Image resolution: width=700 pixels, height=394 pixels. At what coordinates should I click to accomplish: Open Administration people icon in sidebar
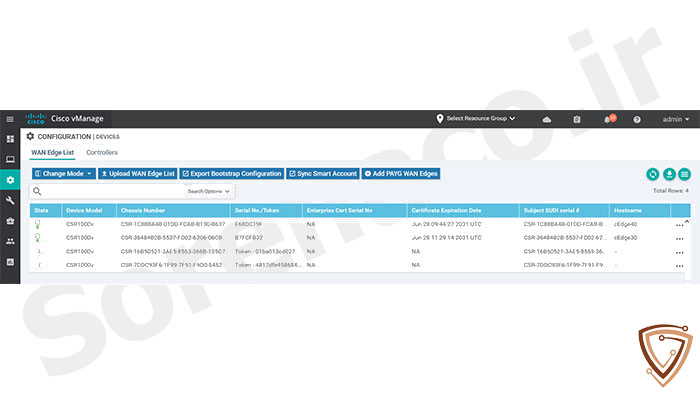click(10, 241)
